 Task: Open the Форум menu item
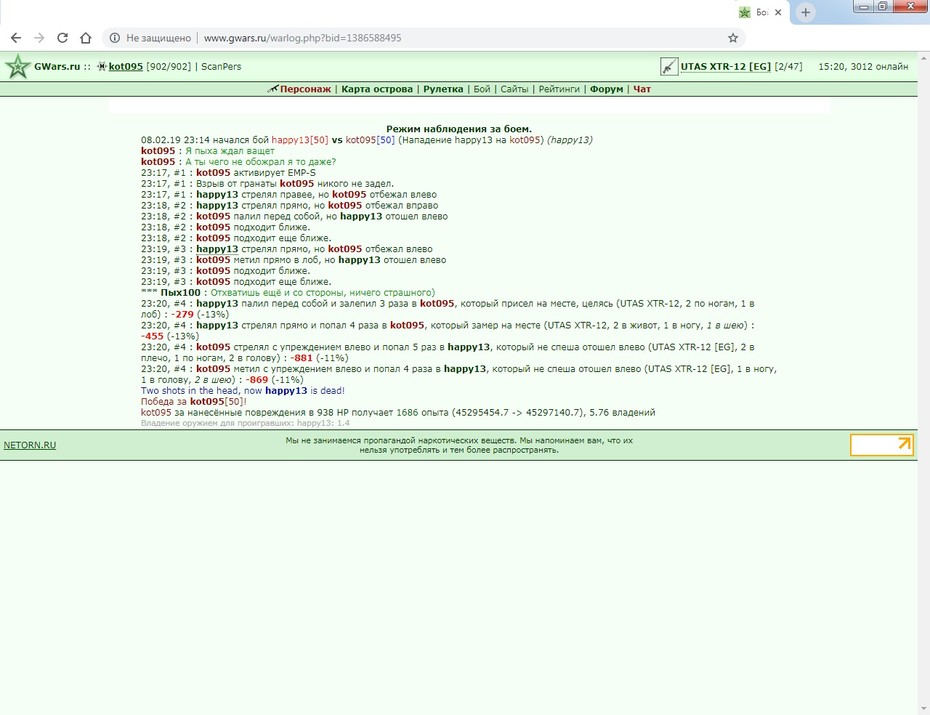point(606,89)
